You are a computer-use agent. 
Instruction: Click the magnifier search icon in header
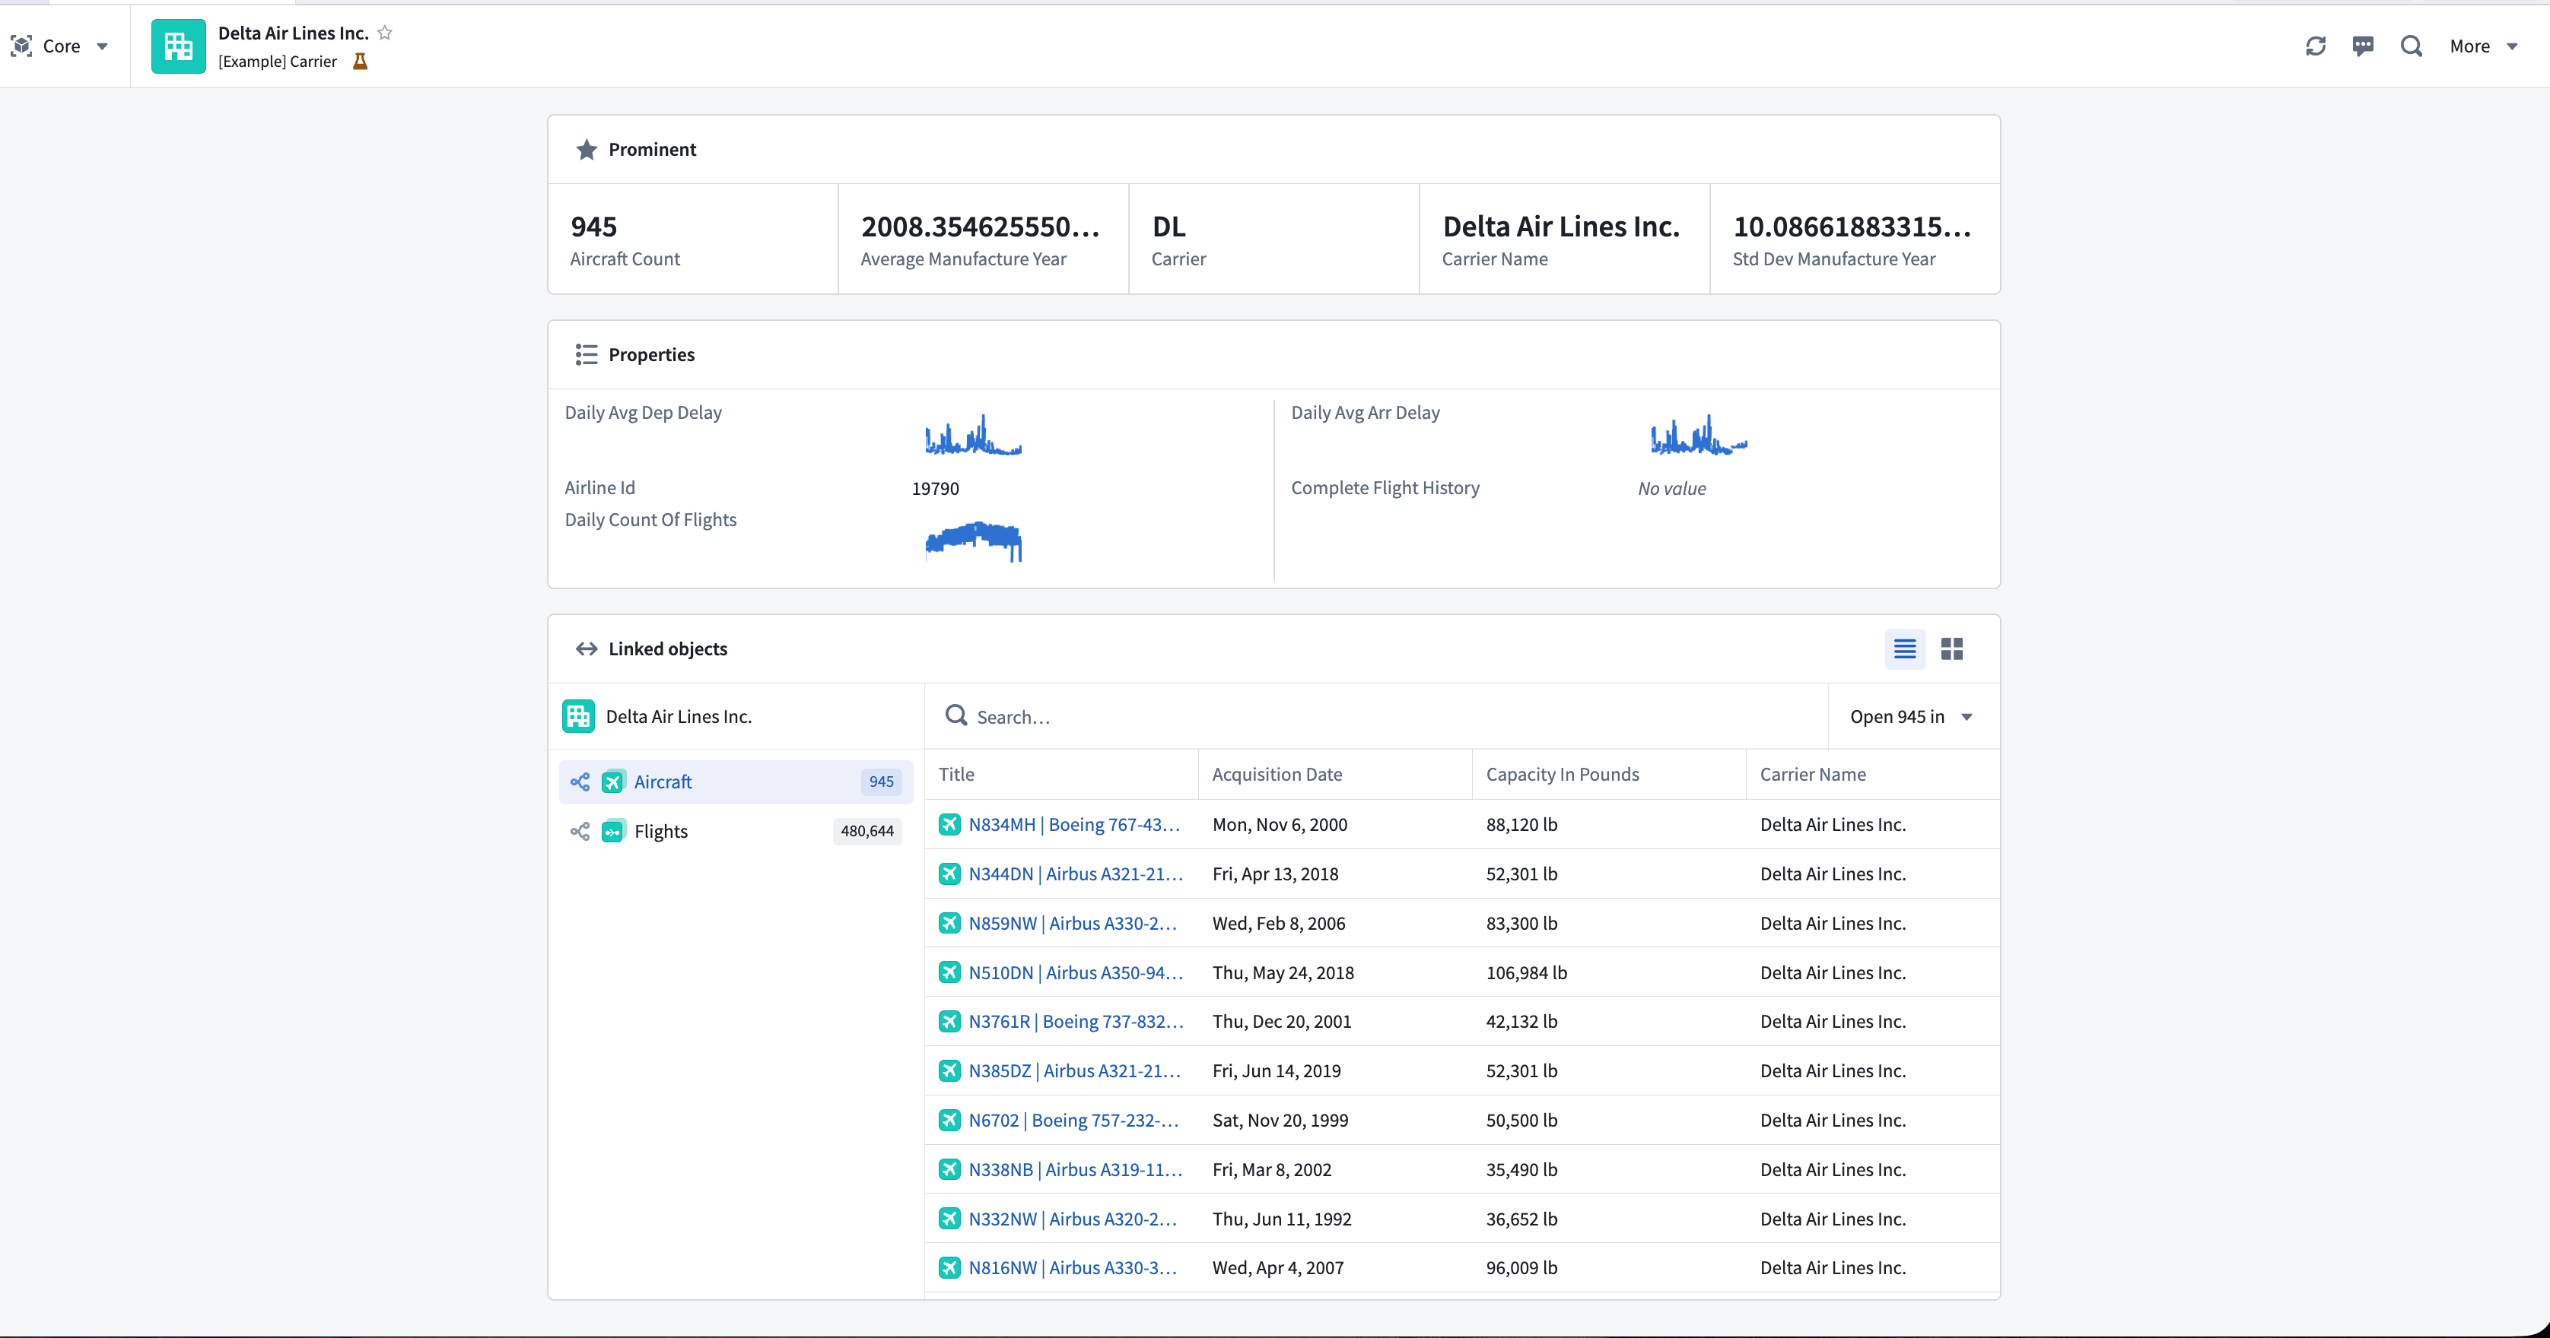click(x=2411, y=46)
